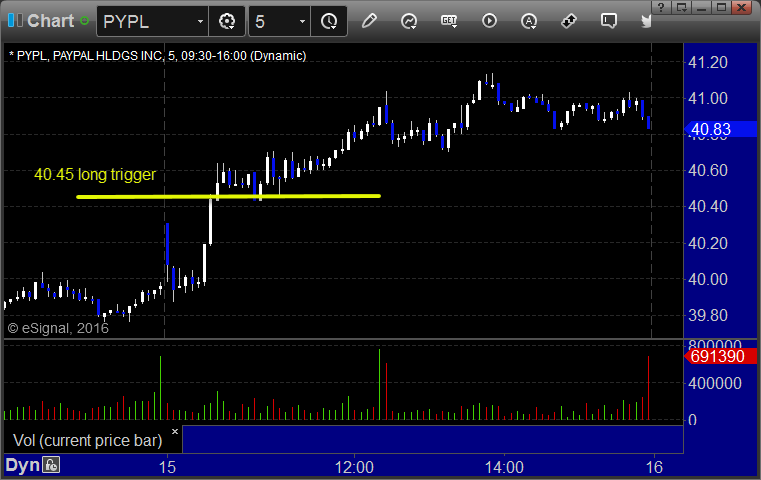Toggle the green window link circle
This screenshot has width=761, height=480.
[84, 21]
